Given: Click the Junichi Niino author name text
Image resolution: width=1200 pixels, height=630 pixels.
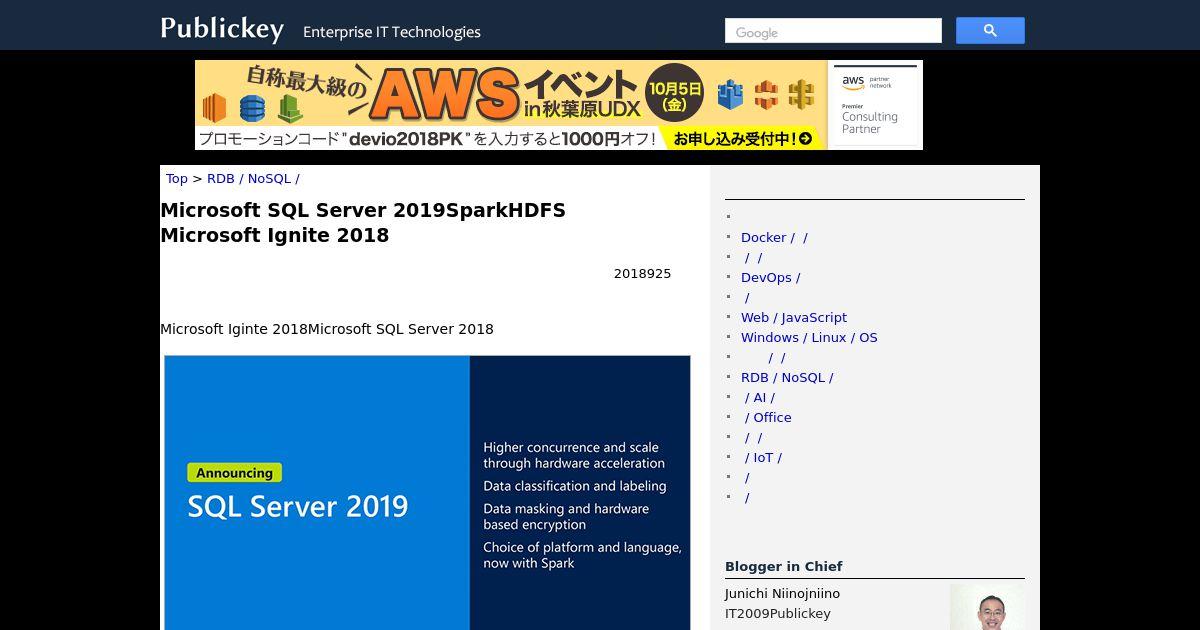Looking at the screenshot, I should click(x=782, y=594).
